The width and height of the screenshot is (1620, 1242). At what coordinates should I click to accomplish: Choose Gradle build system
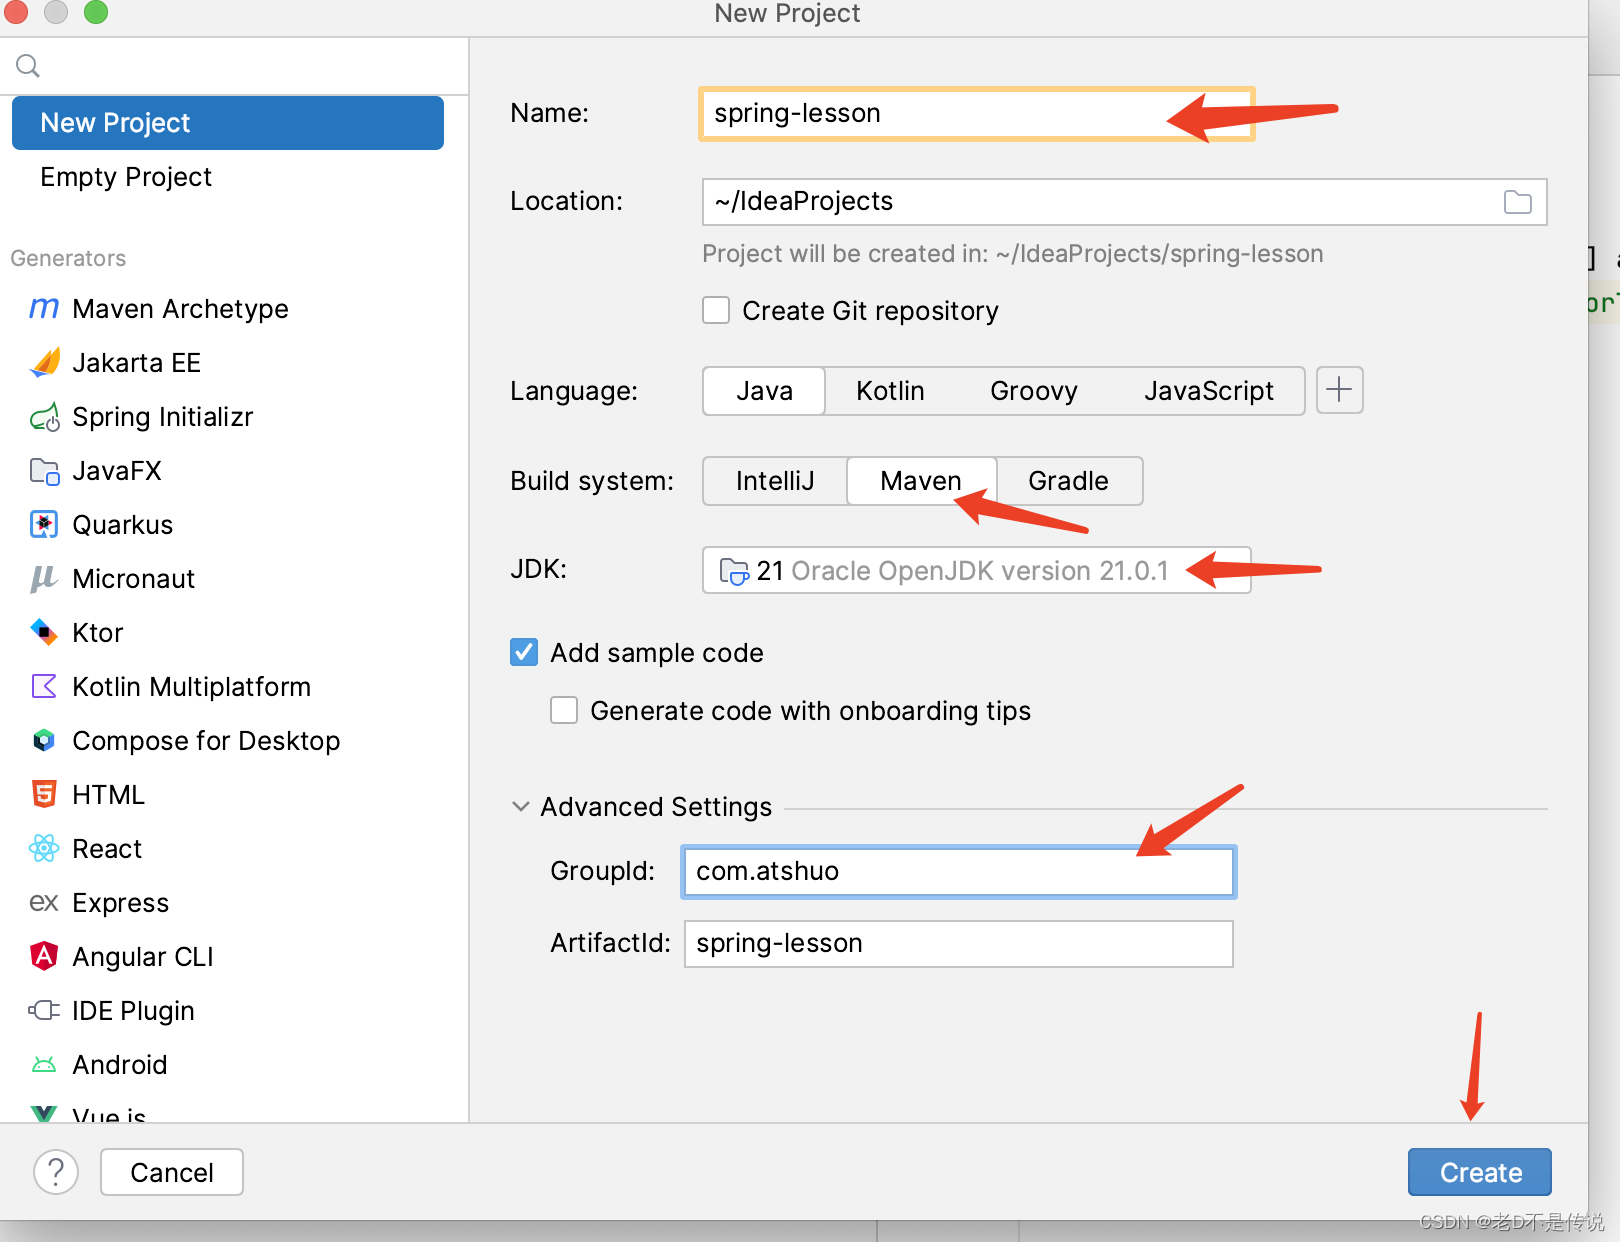click(x=1068, y=481)
